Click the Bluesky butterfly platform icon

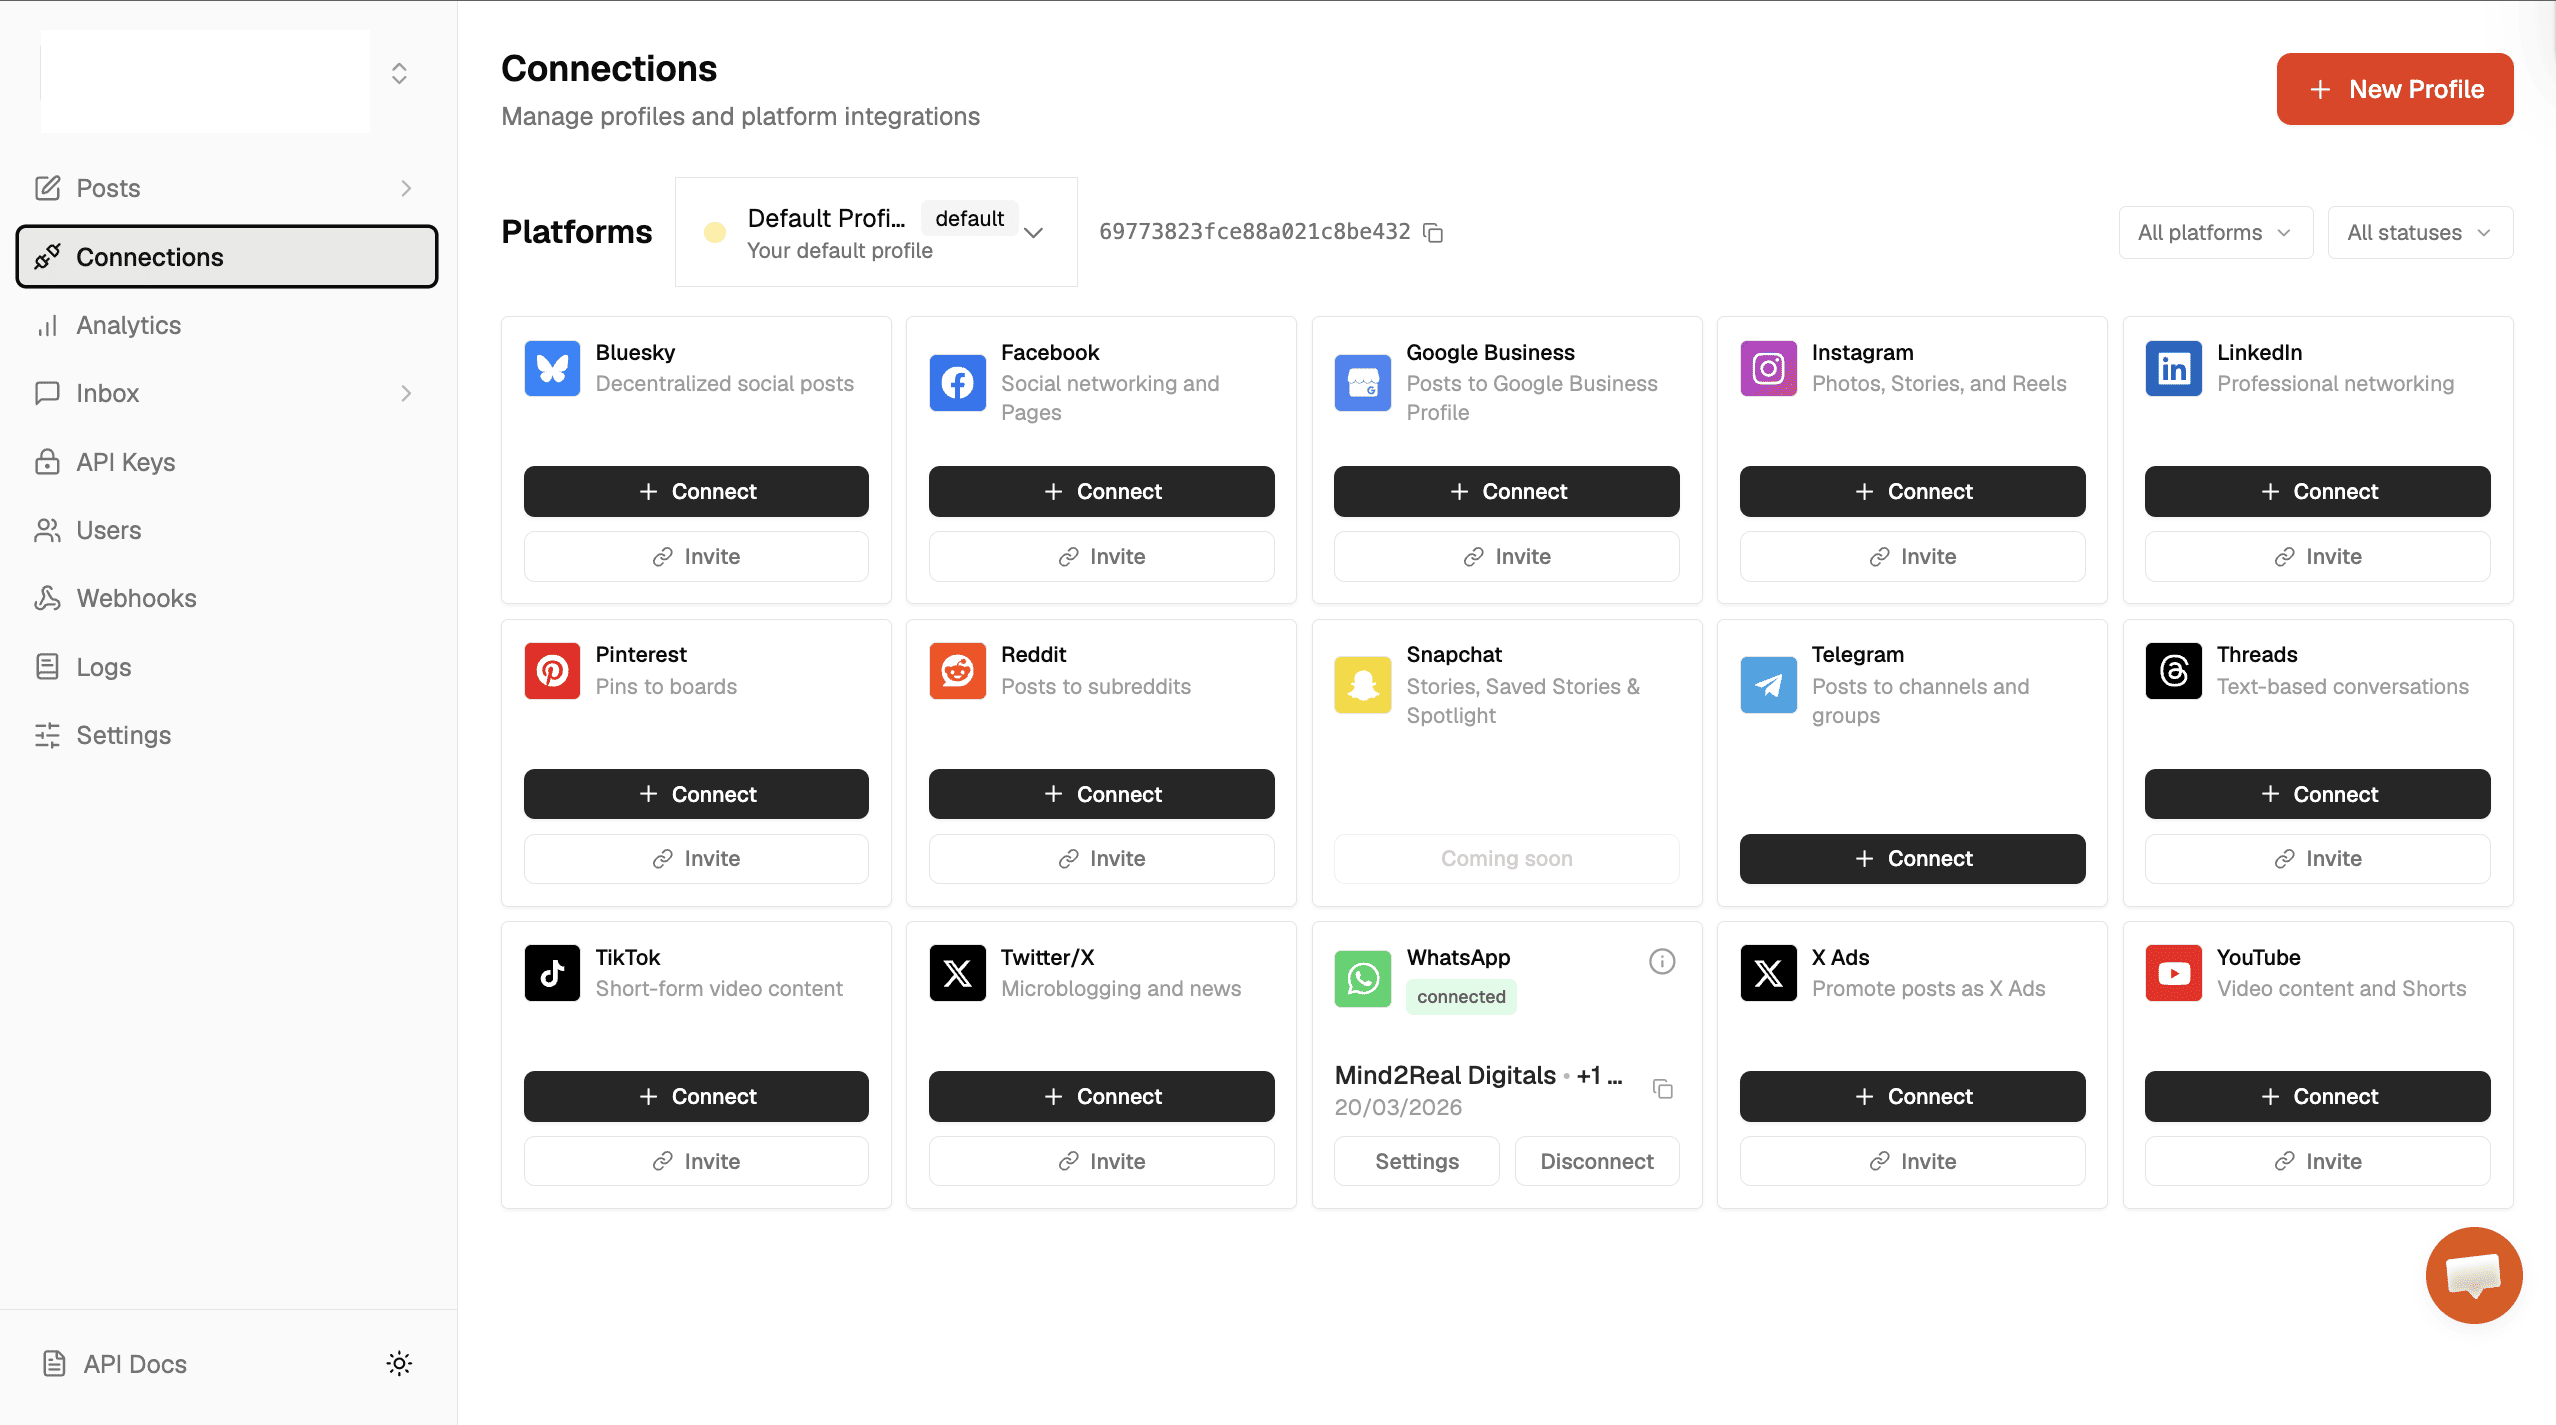552,369
